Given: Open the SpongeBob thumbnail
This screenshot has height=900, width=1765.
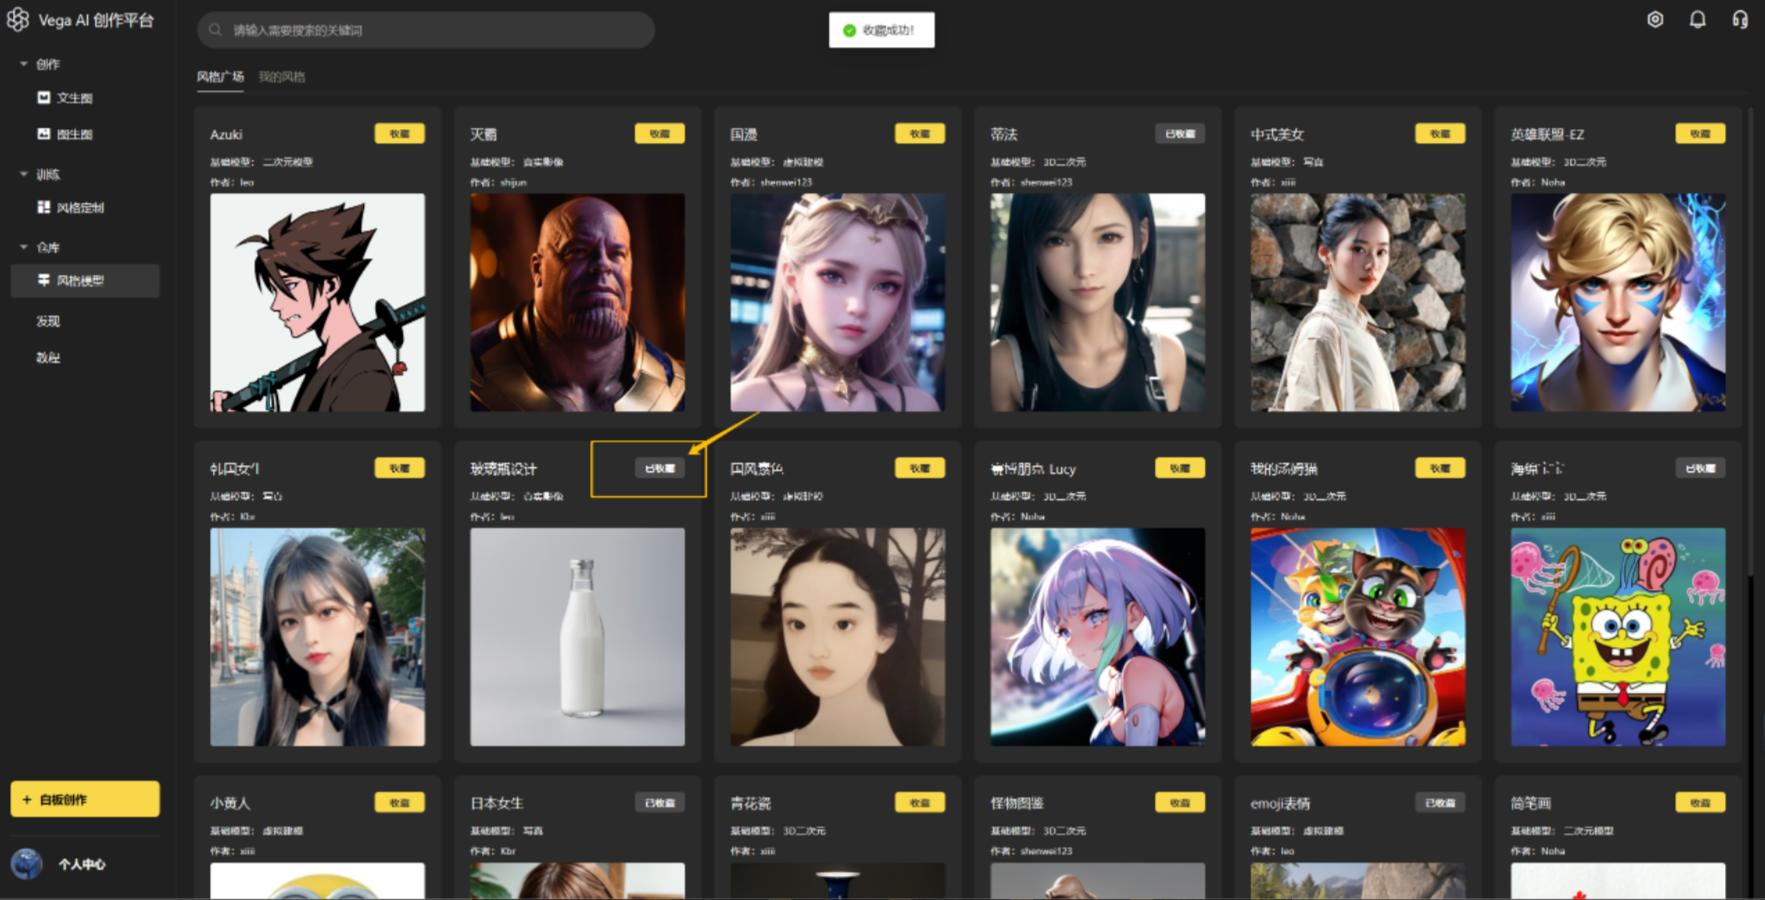Looking at the screenshot, I should pyautogui.click(x=1618, y=637).
